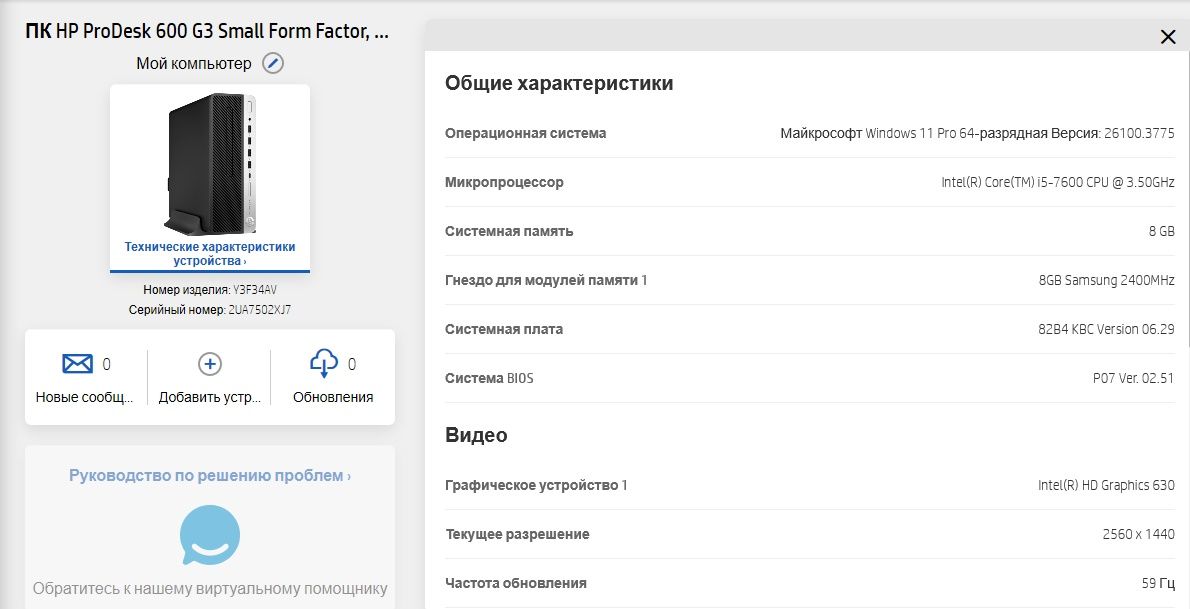Image resolution: width=1190 pixels, height=609 pixels.
Task: Click the 8GB Samsung 2400MHz value
Action: tap(1107, 280)
